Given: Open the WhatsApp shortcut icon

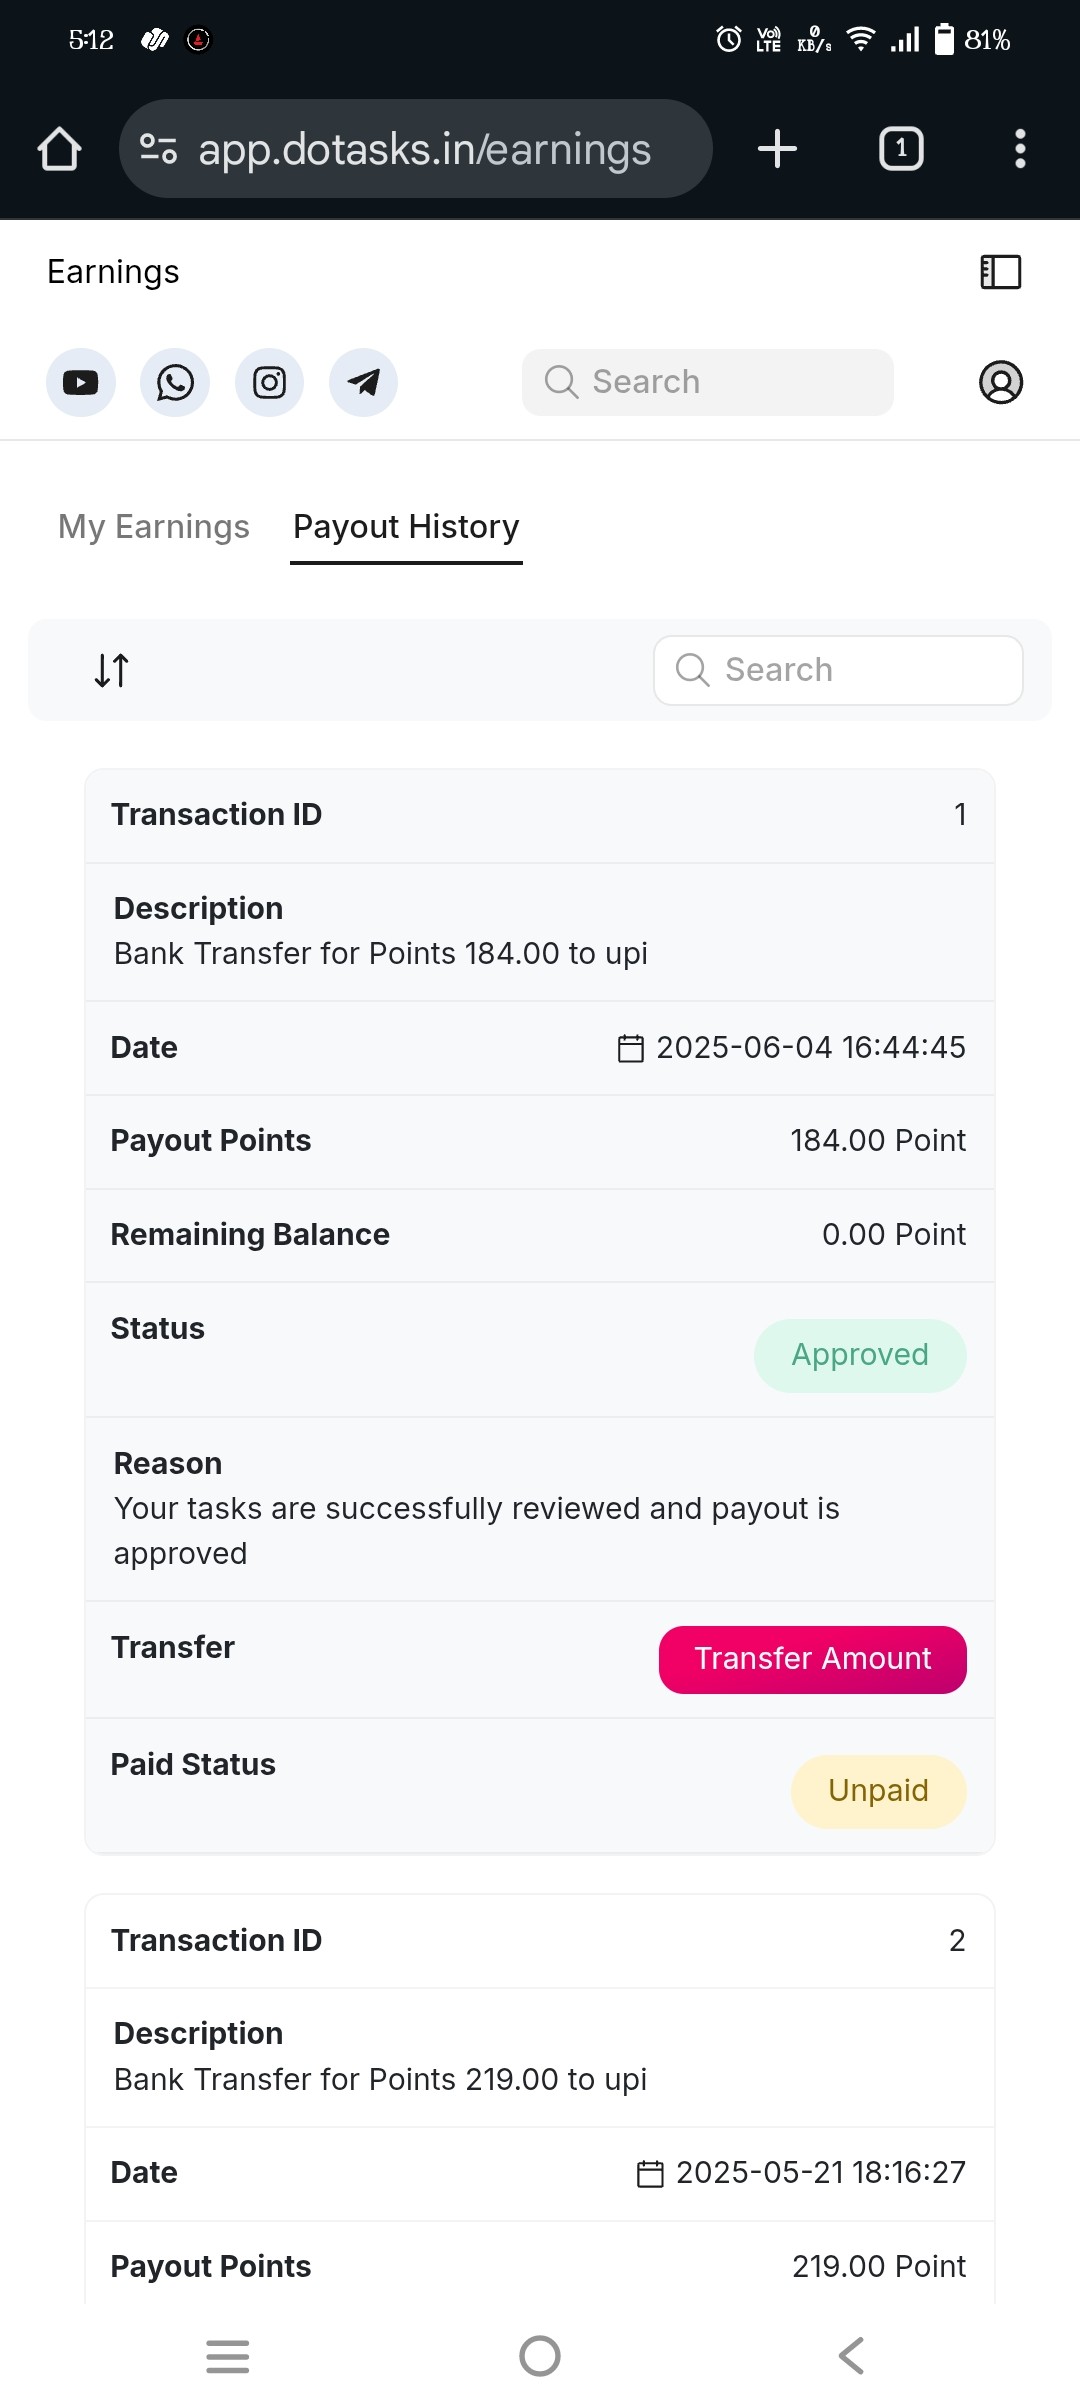Looking at the screenshot, I should coord(175,382).
